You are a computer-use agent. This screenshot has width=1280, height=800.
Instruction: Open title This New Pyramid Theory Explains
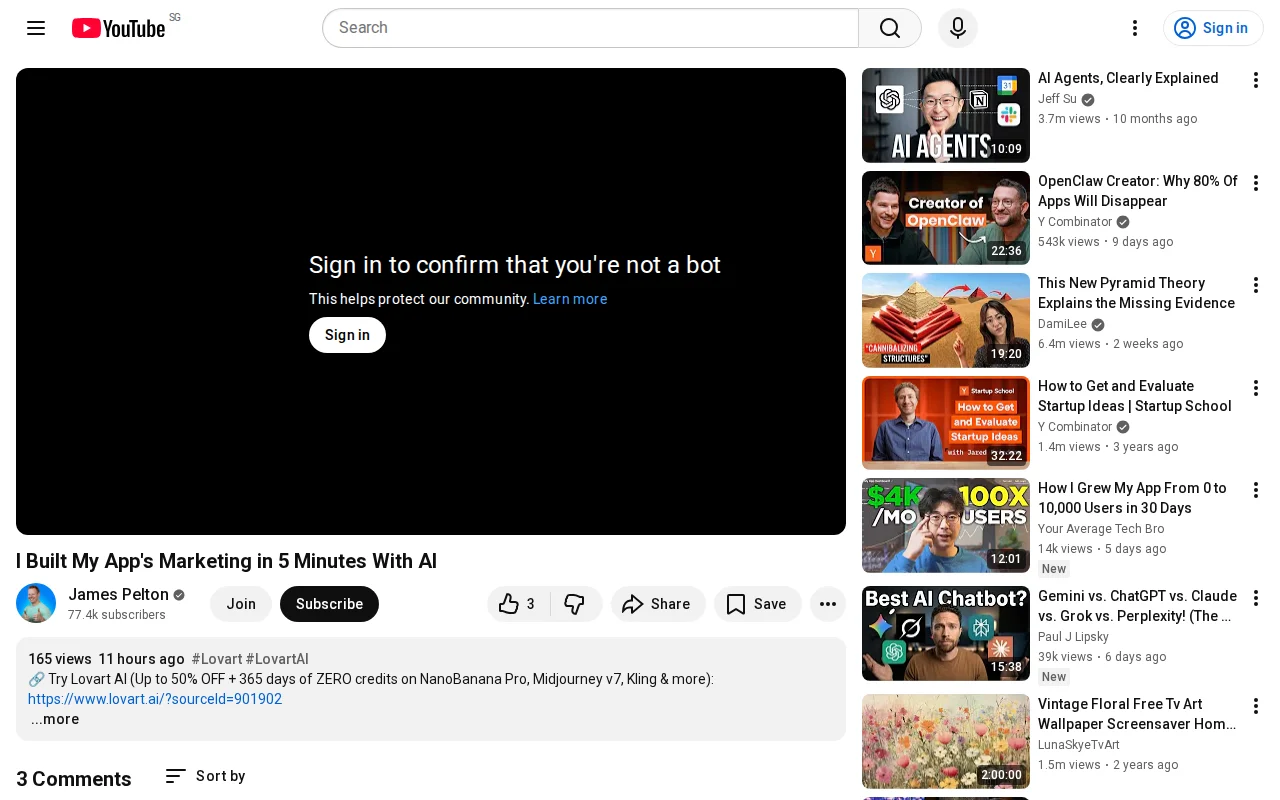(1136, 293)
